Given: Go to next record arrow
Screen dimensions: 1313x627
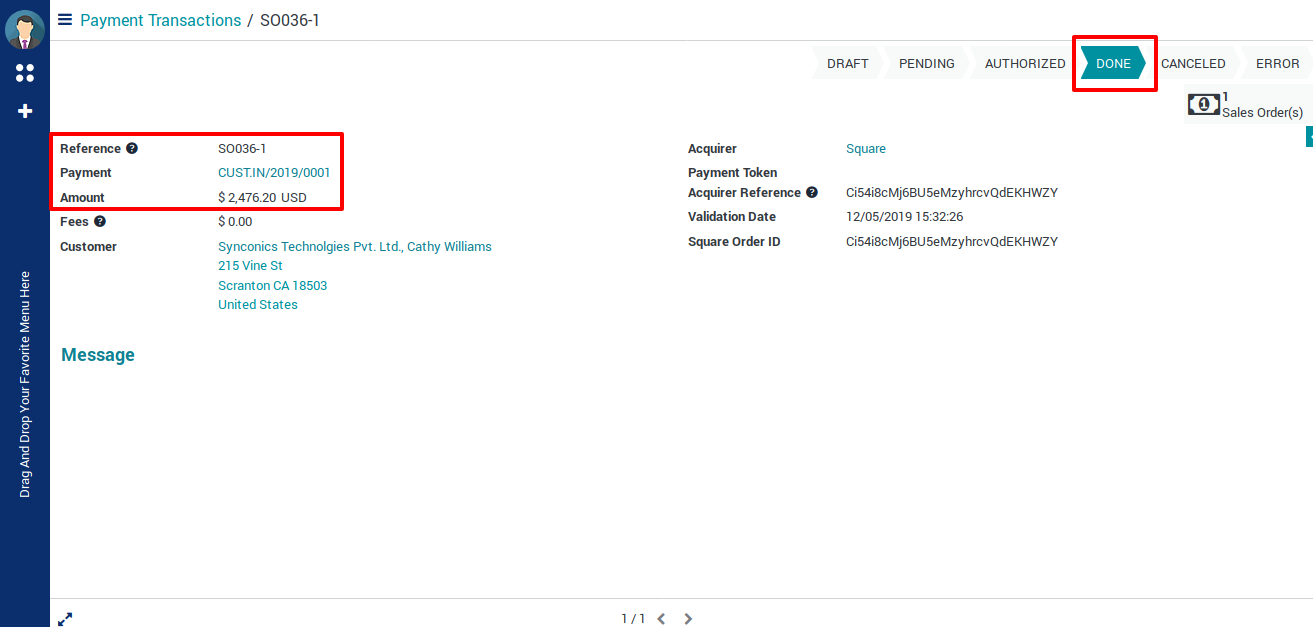Looking at the screenshot, I should [688, 619].
